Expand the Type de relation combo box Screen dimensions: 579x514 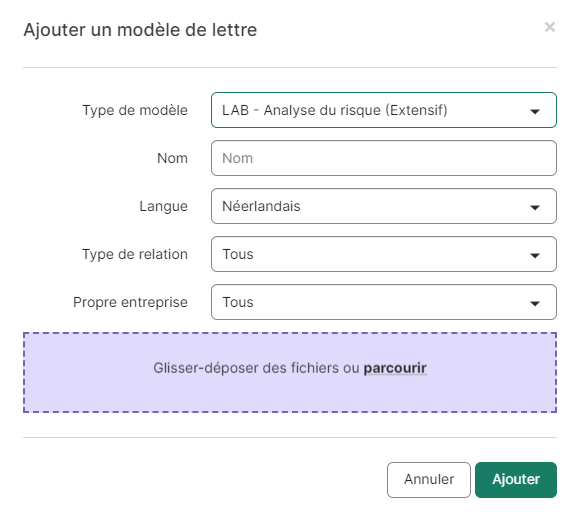click(x=384, y=254)
